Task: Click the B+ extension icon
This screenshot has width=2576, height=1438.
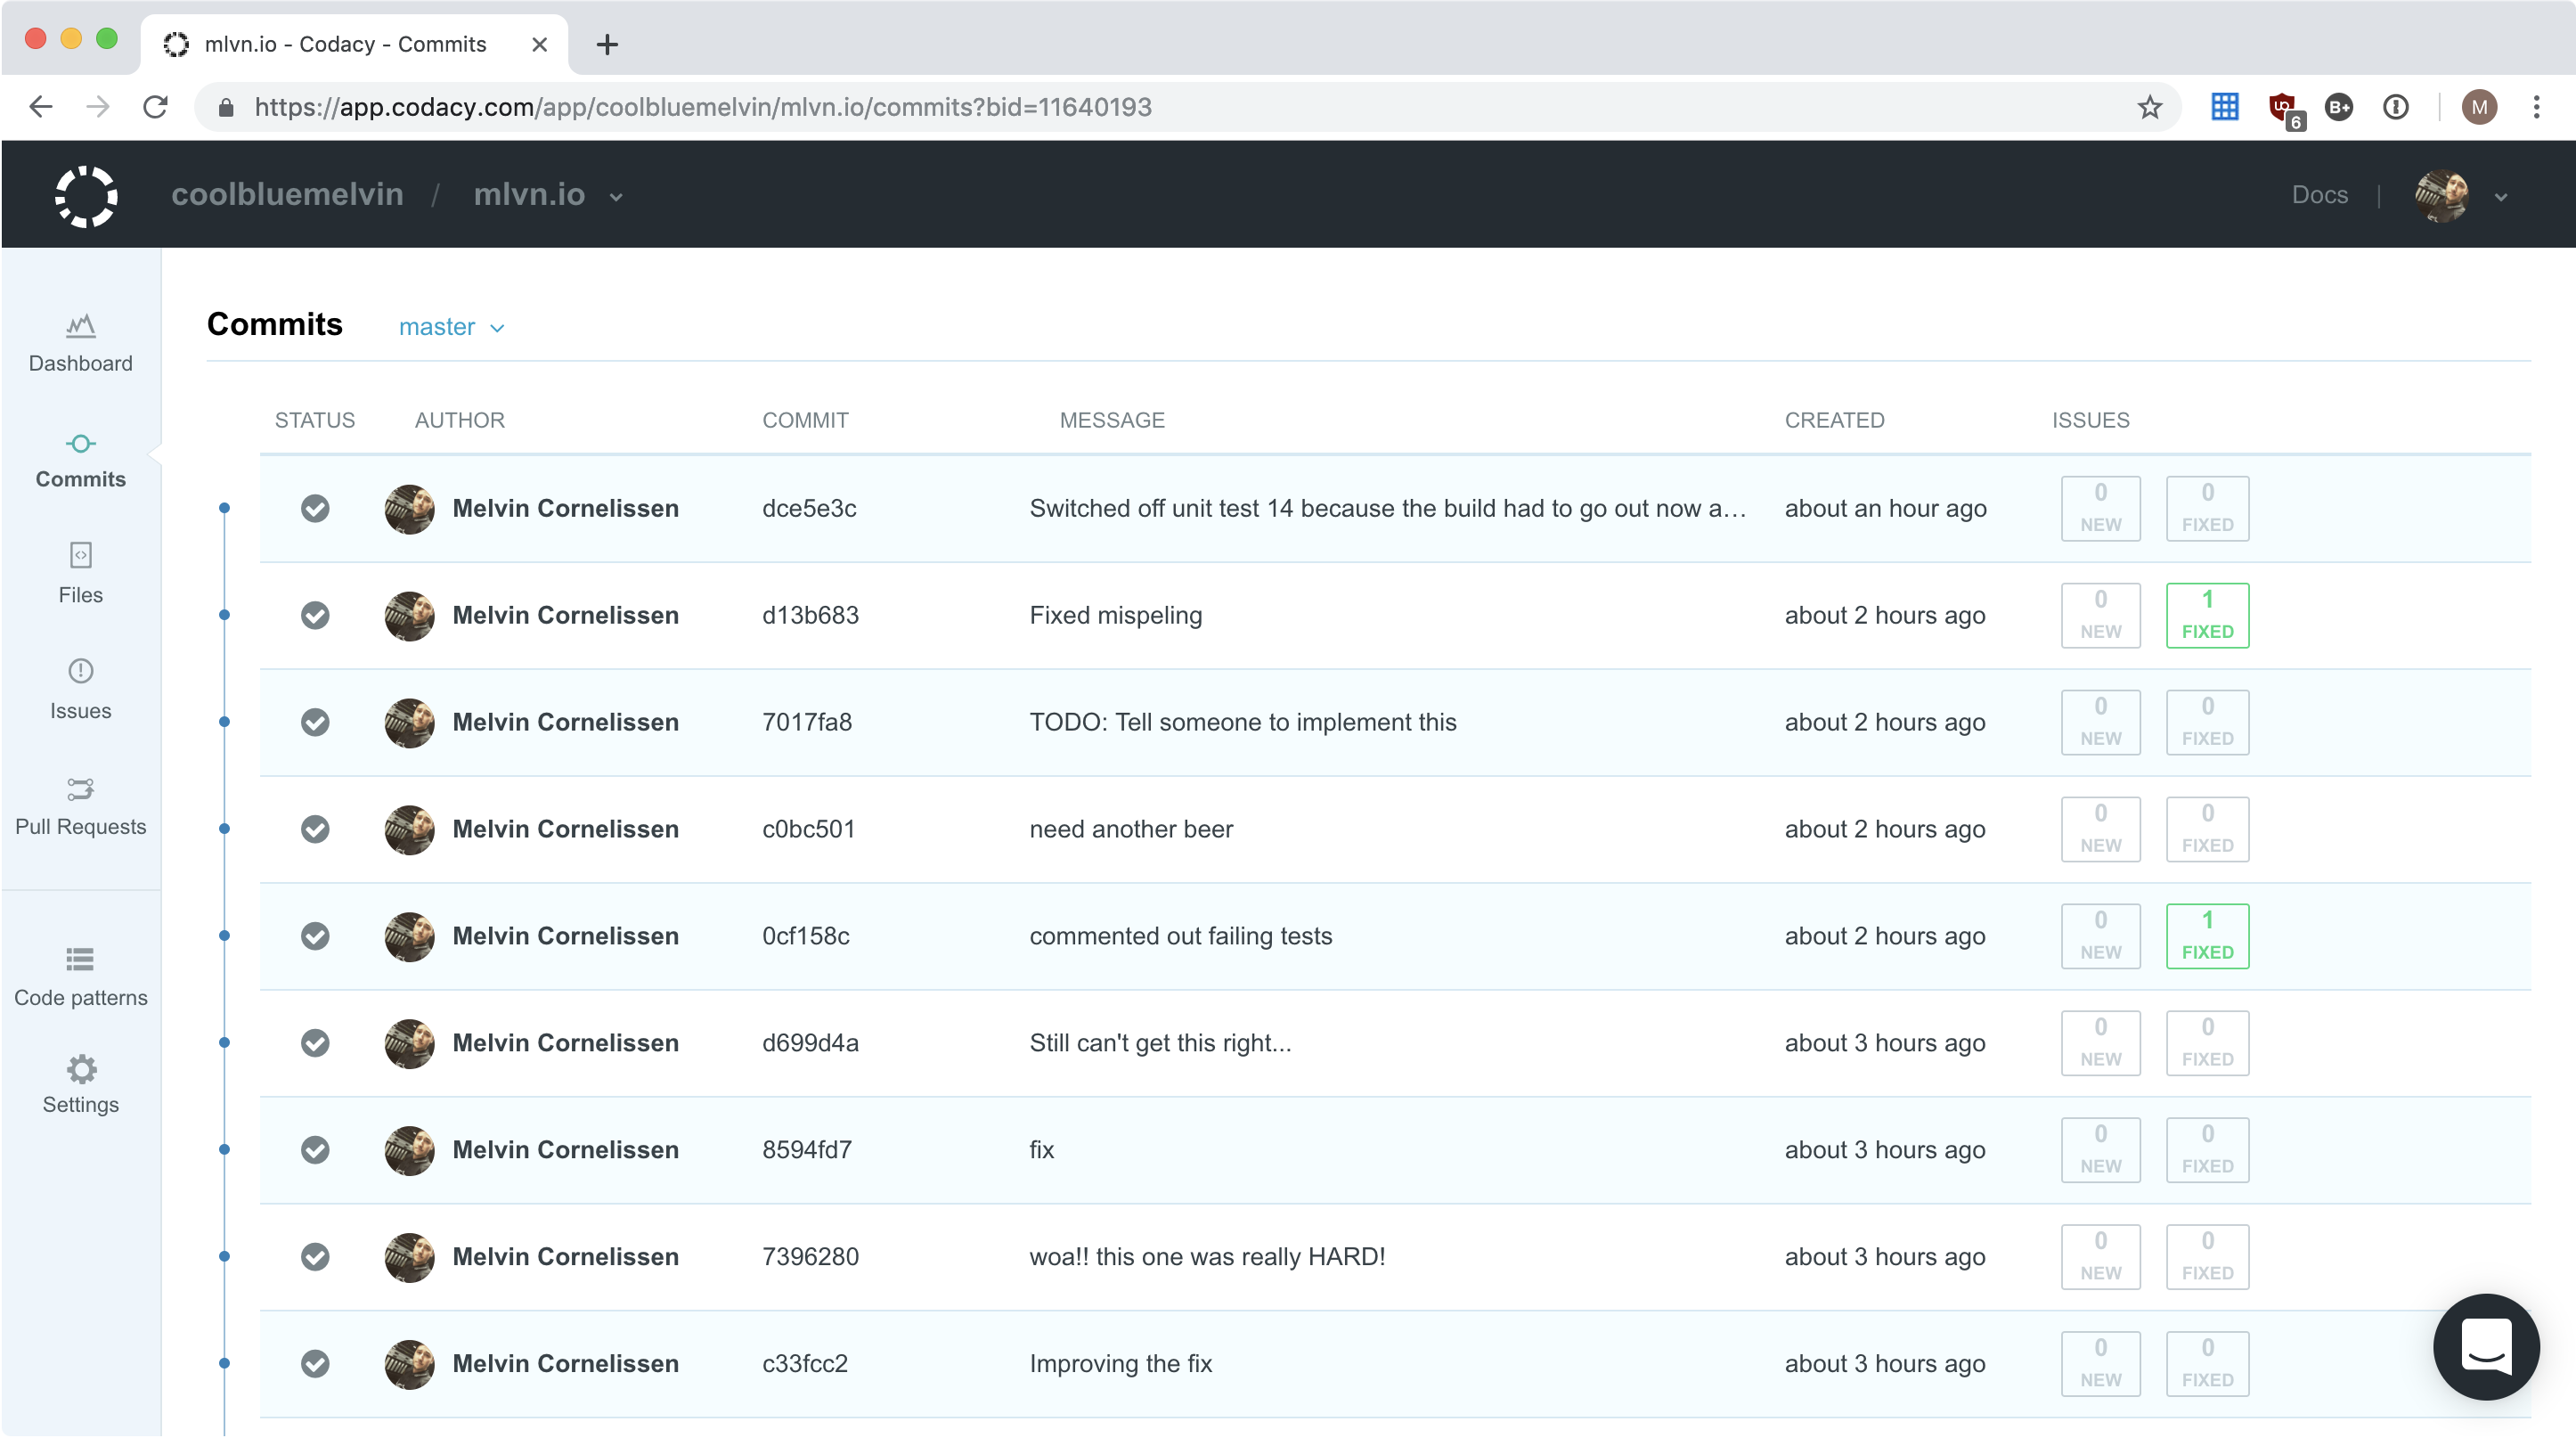Action: pos(2339,107)
